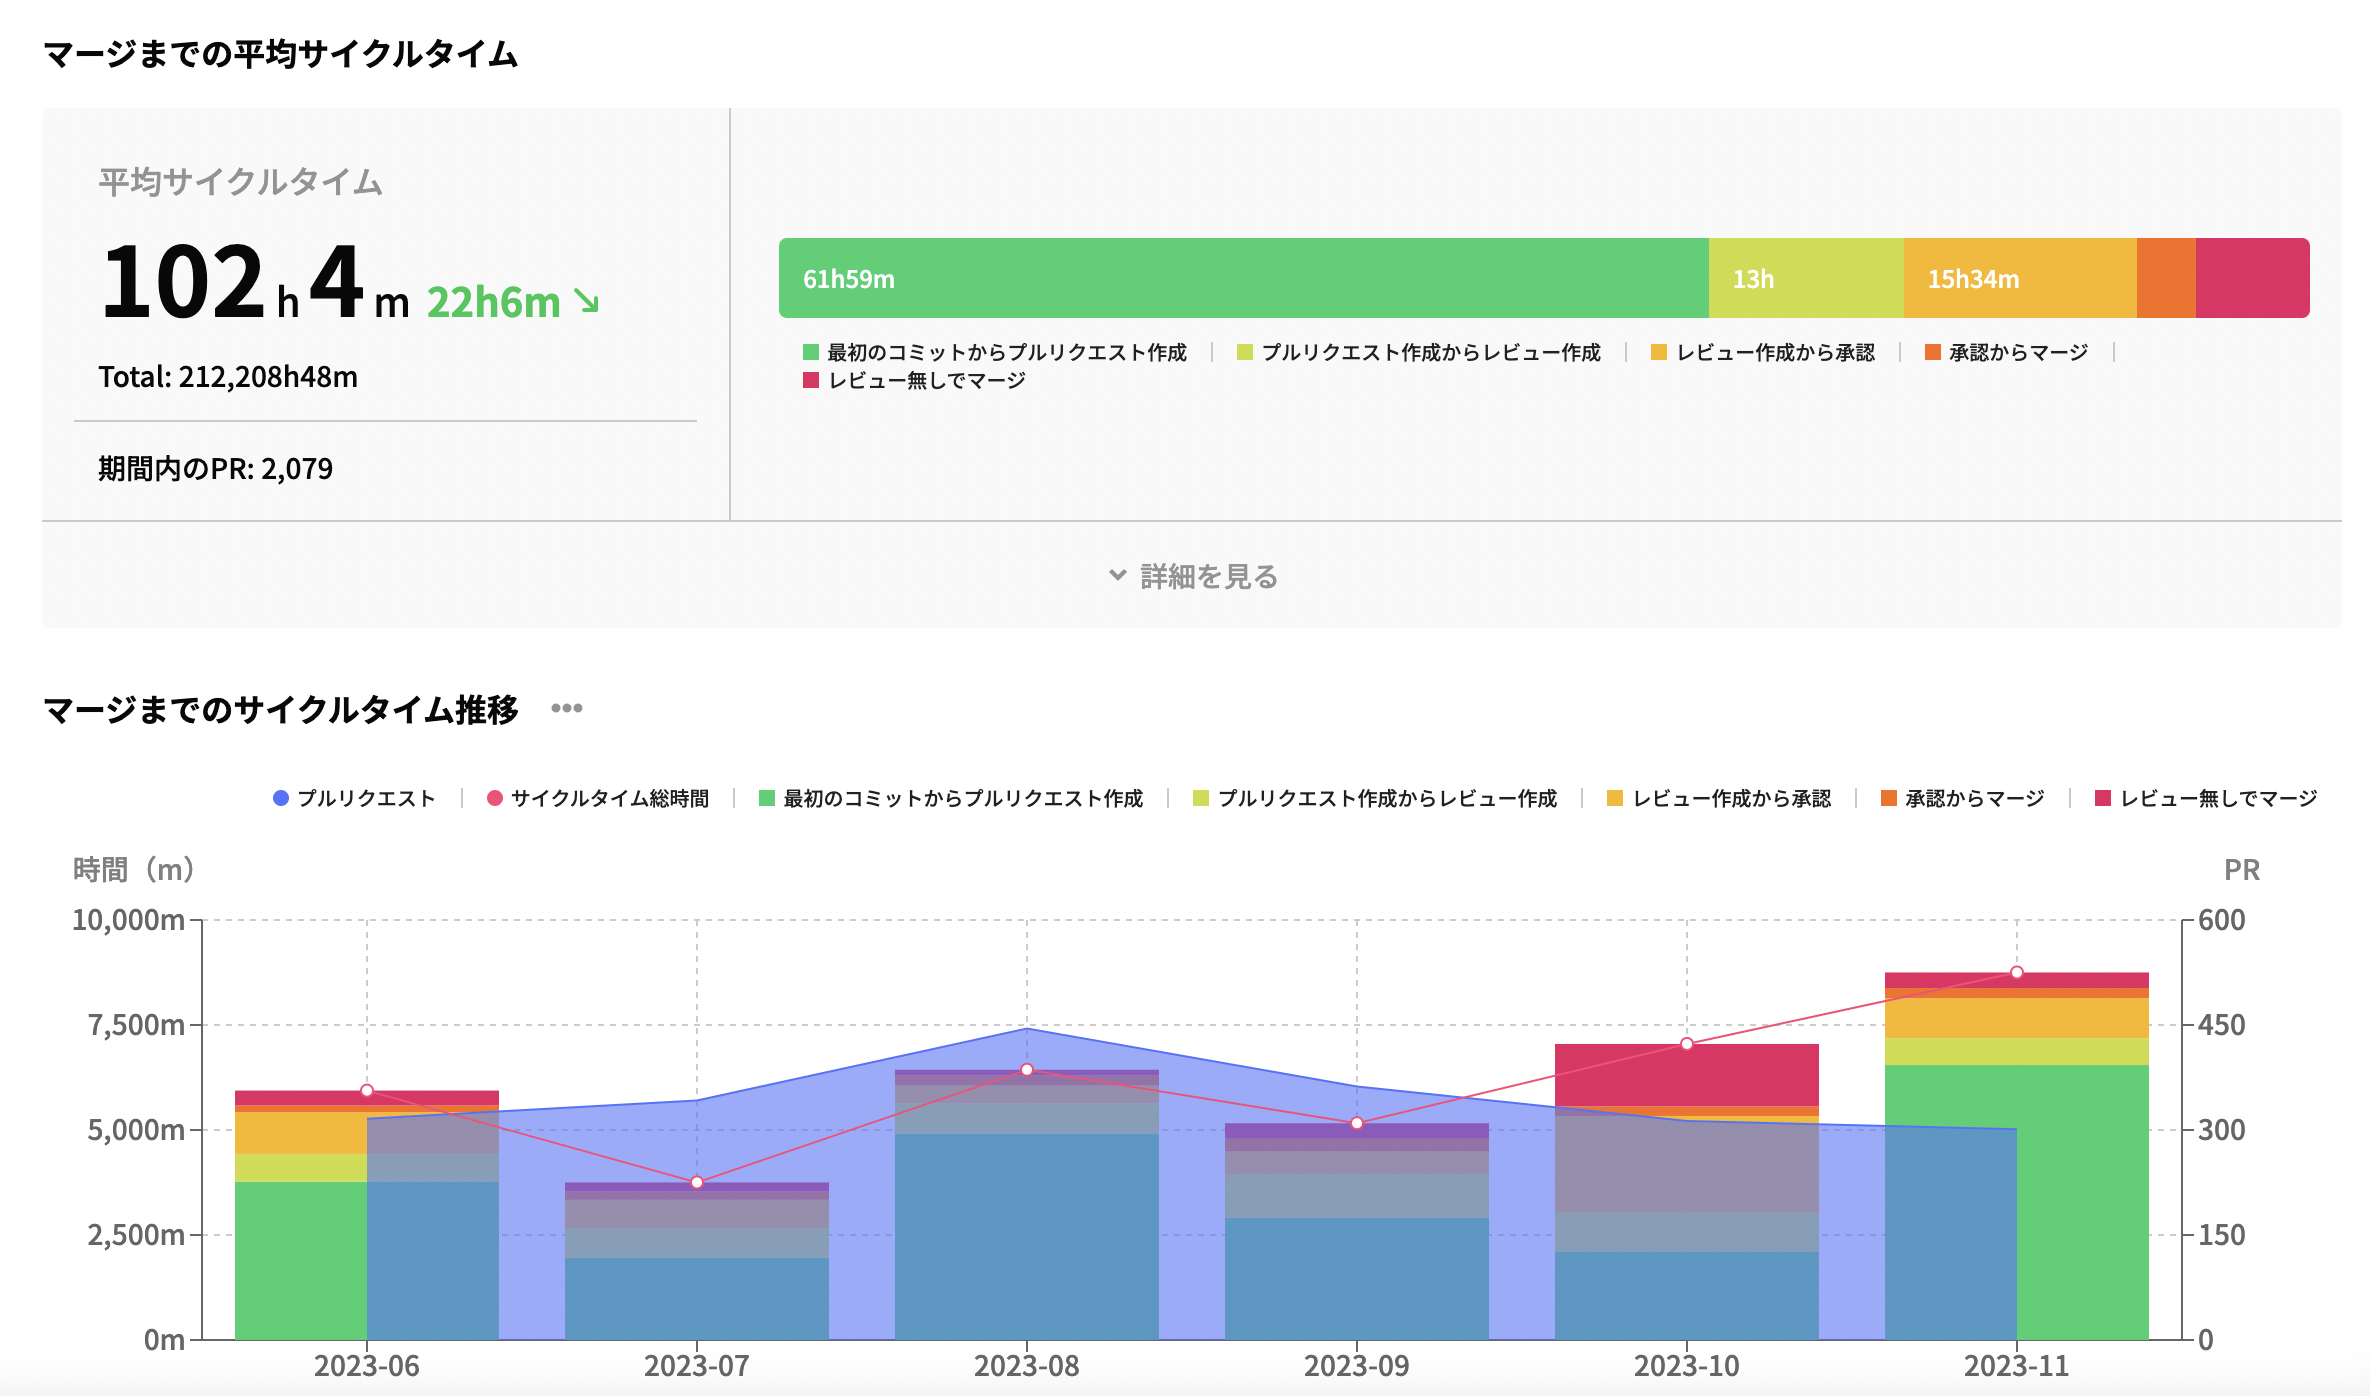Image resolution: width=2370 pixels, height=1396 pixels.
Task: Click the chevron next to 詳細を見る
Action: pyautogui.click(x=1117, y=575)
